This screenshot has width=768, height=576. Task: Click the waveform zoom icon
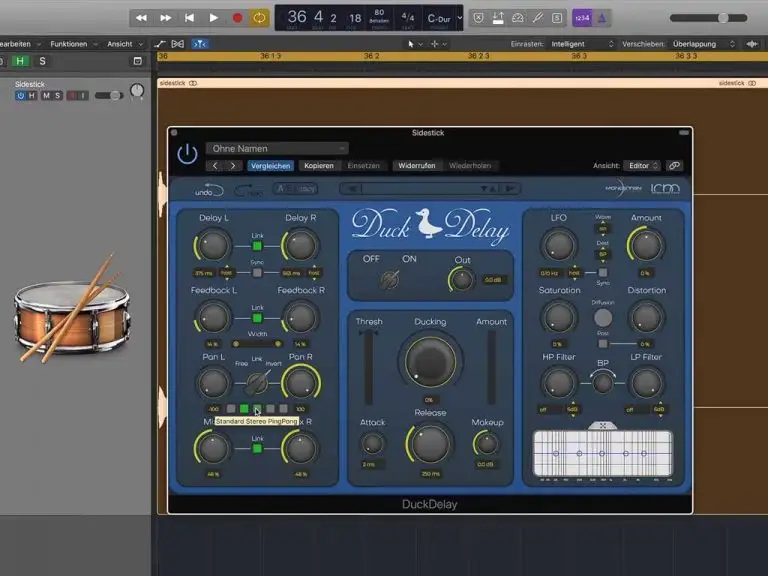pyautogui.click(x=752, y=44)
